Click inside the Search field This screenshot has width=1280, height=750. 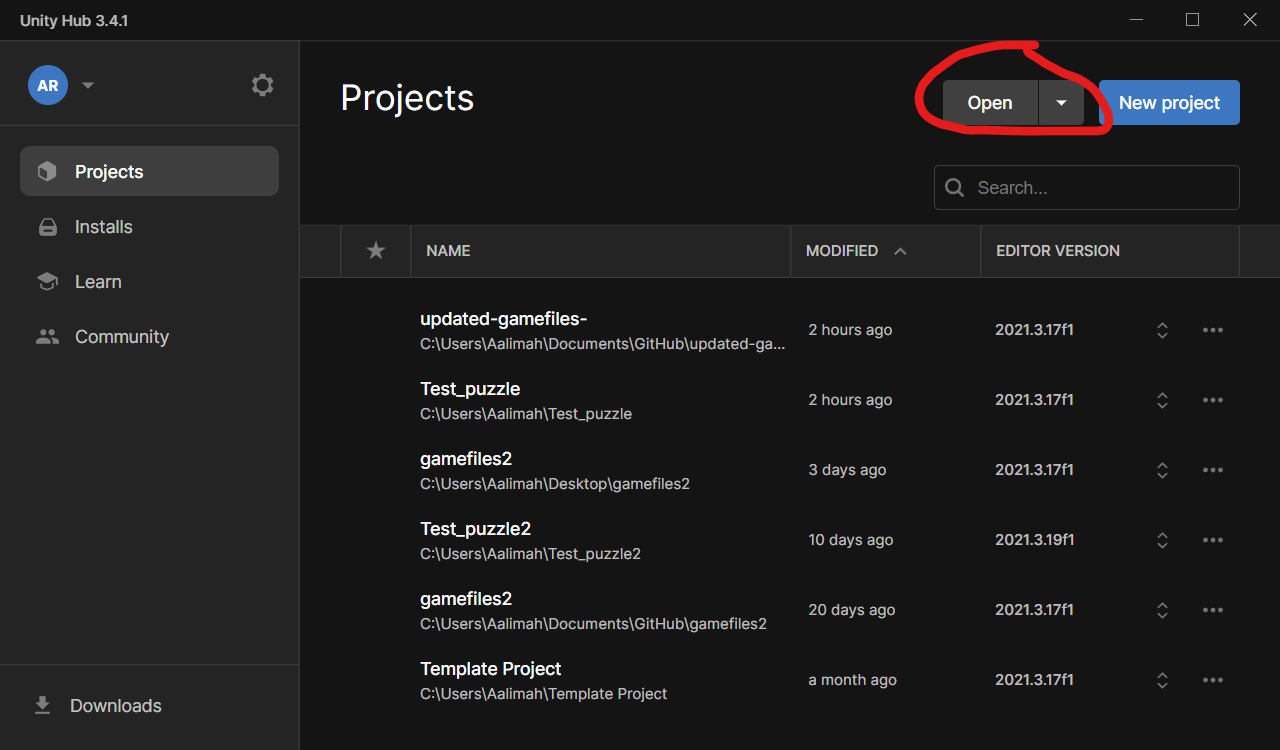coord(1086,187)
